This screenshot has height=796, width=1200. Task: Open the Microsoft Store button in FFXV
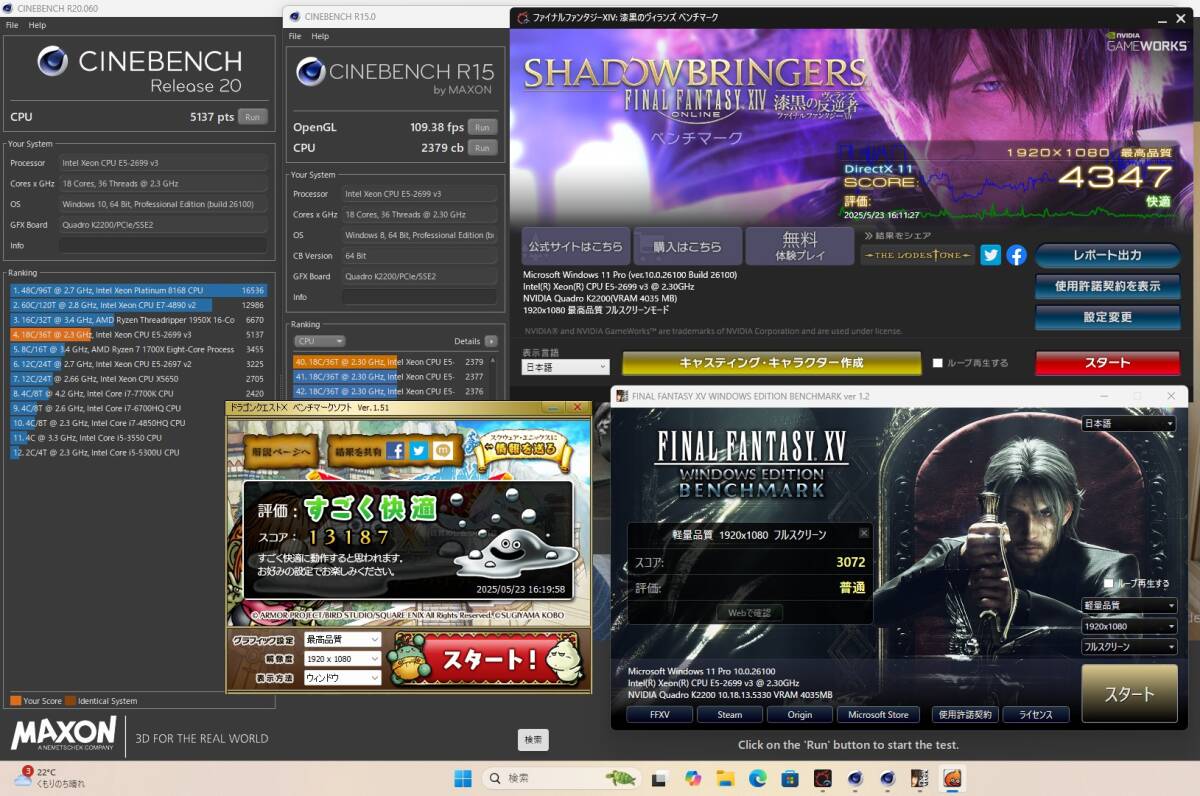(x=878, y=715)
